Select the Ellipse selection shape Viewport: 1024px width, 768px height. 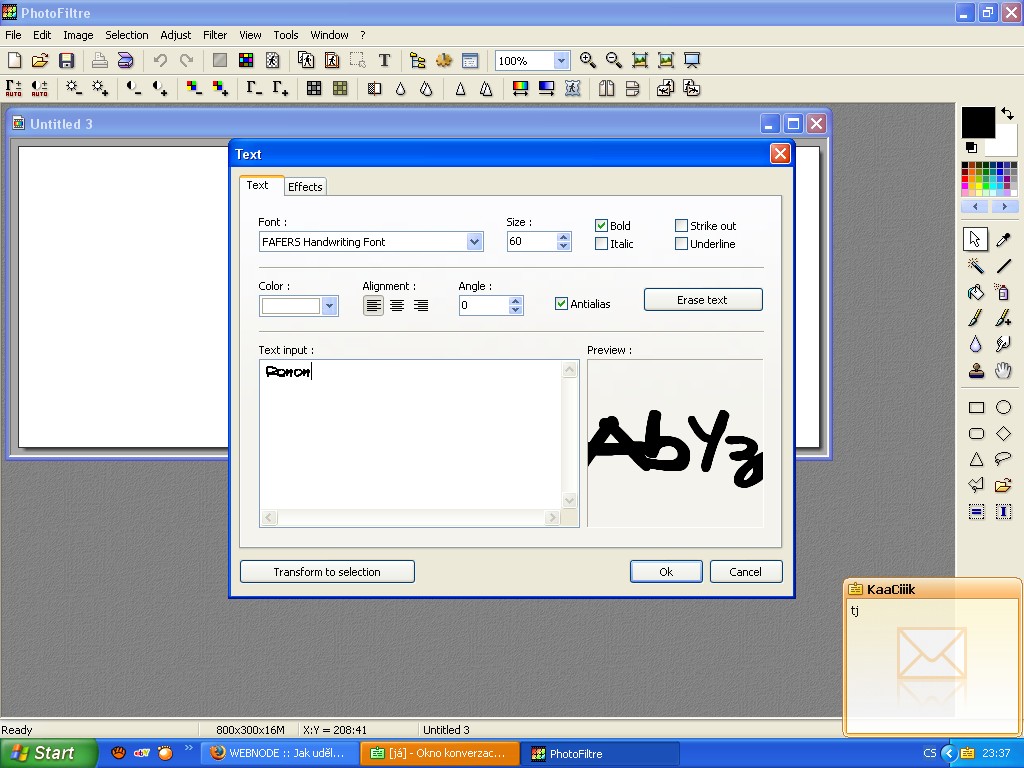1003,407
